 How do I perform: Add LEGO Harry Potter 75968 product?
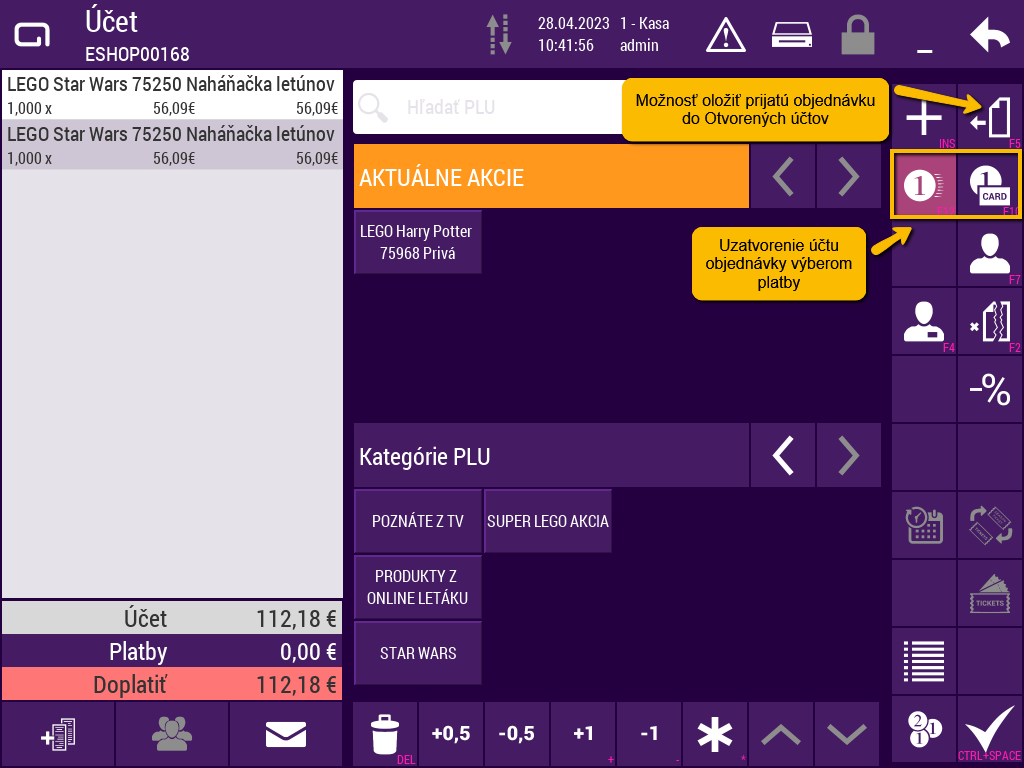coord(418,242)
